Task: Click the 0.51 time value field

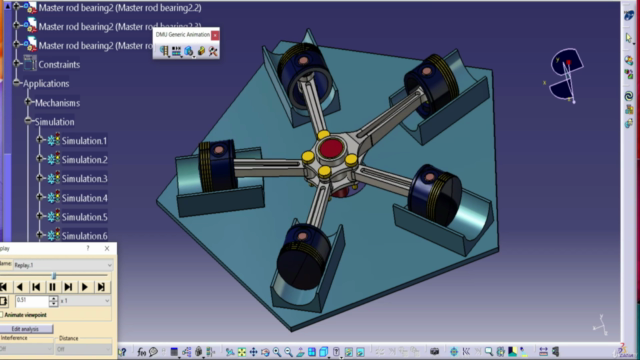Action: [32, 301]
